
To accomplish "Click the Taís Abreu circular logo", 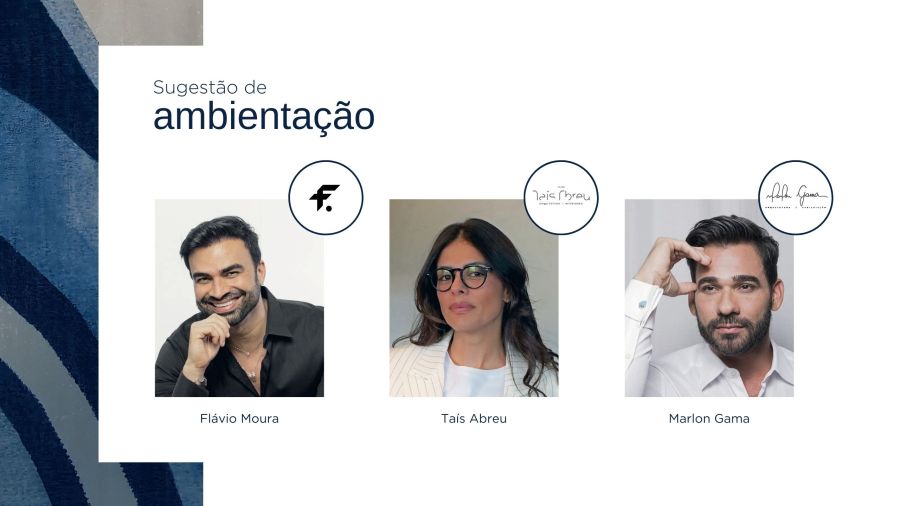I will (x=561, y=197).
